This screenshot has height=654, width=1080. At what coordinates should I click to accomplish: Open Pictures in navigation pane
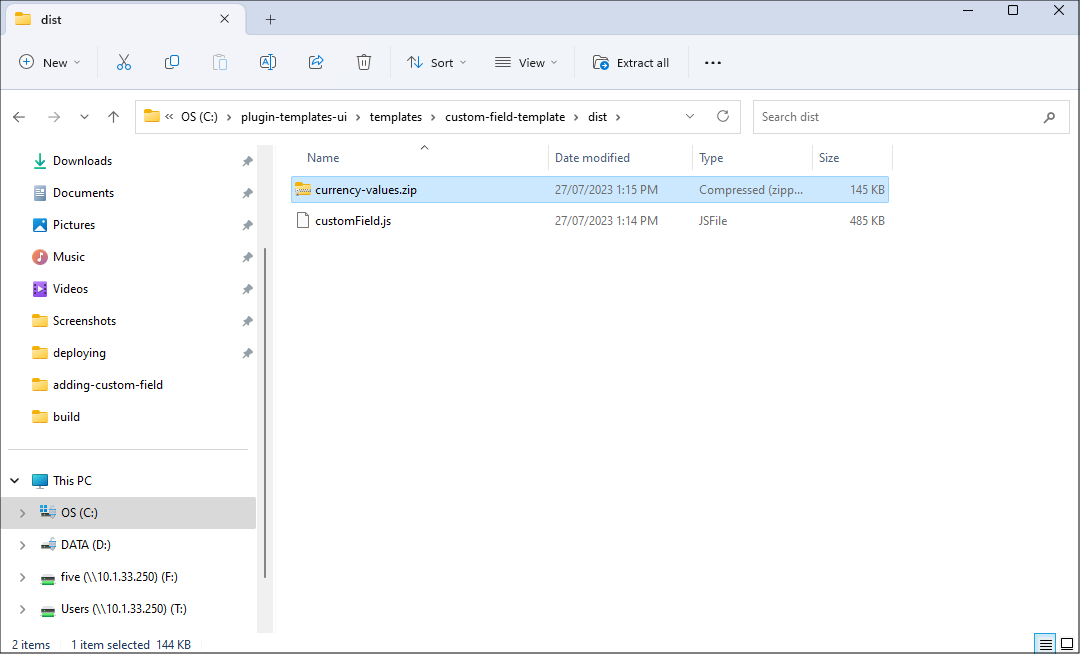pos(74,225)
